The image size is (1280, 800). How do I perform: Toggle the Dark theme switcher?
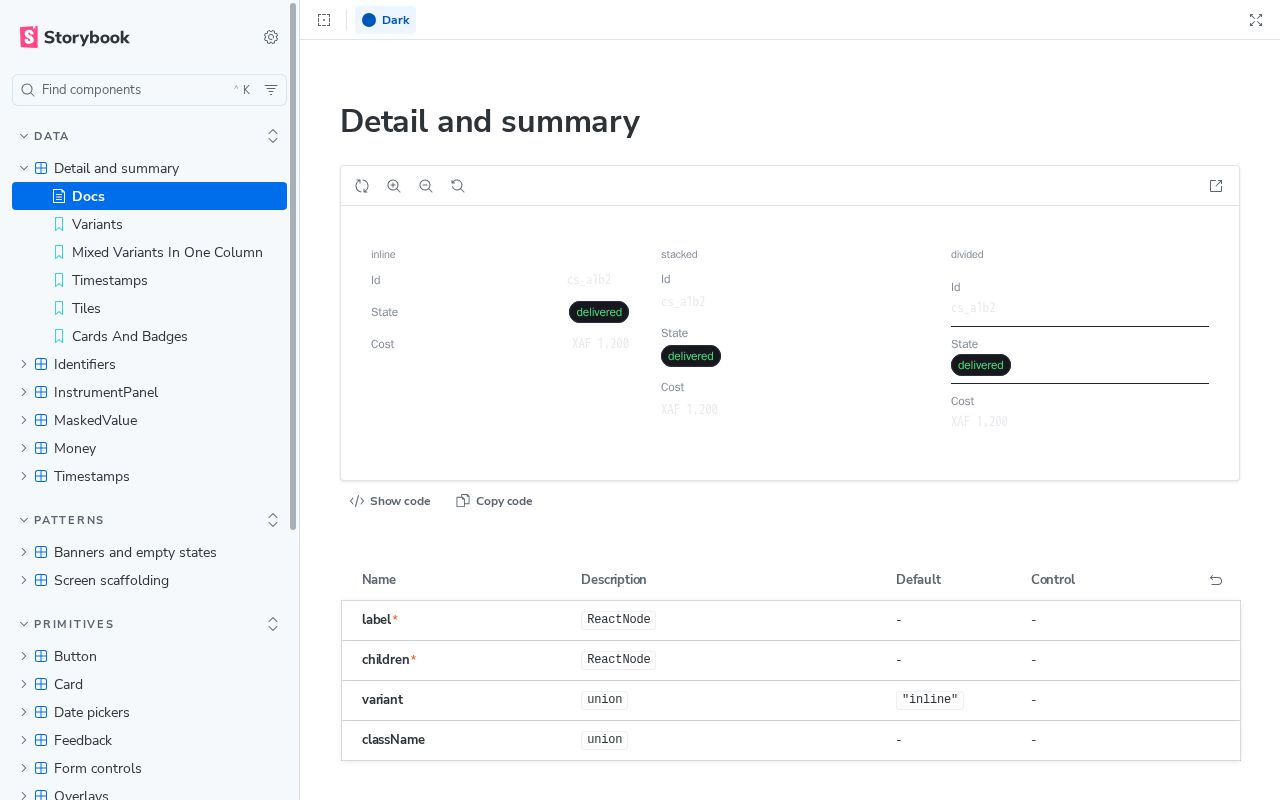(x=386, y=20)
